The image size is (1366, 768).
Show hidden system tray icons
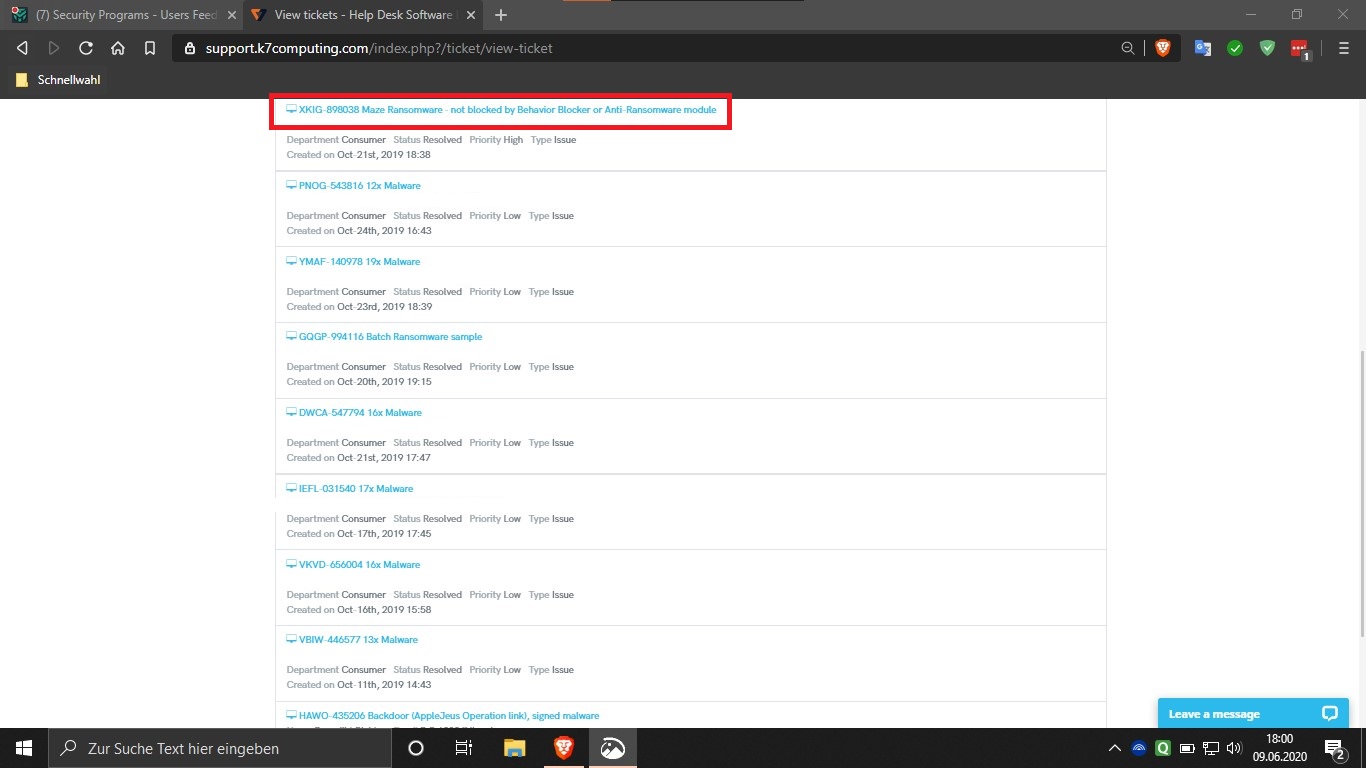(x=1115, y=748)
